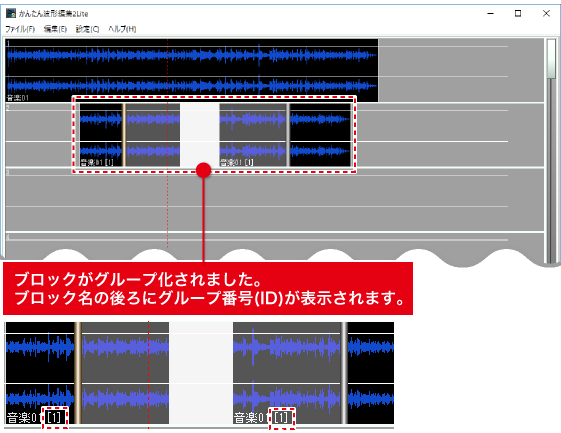Open the 設定(C) menu

87,29
